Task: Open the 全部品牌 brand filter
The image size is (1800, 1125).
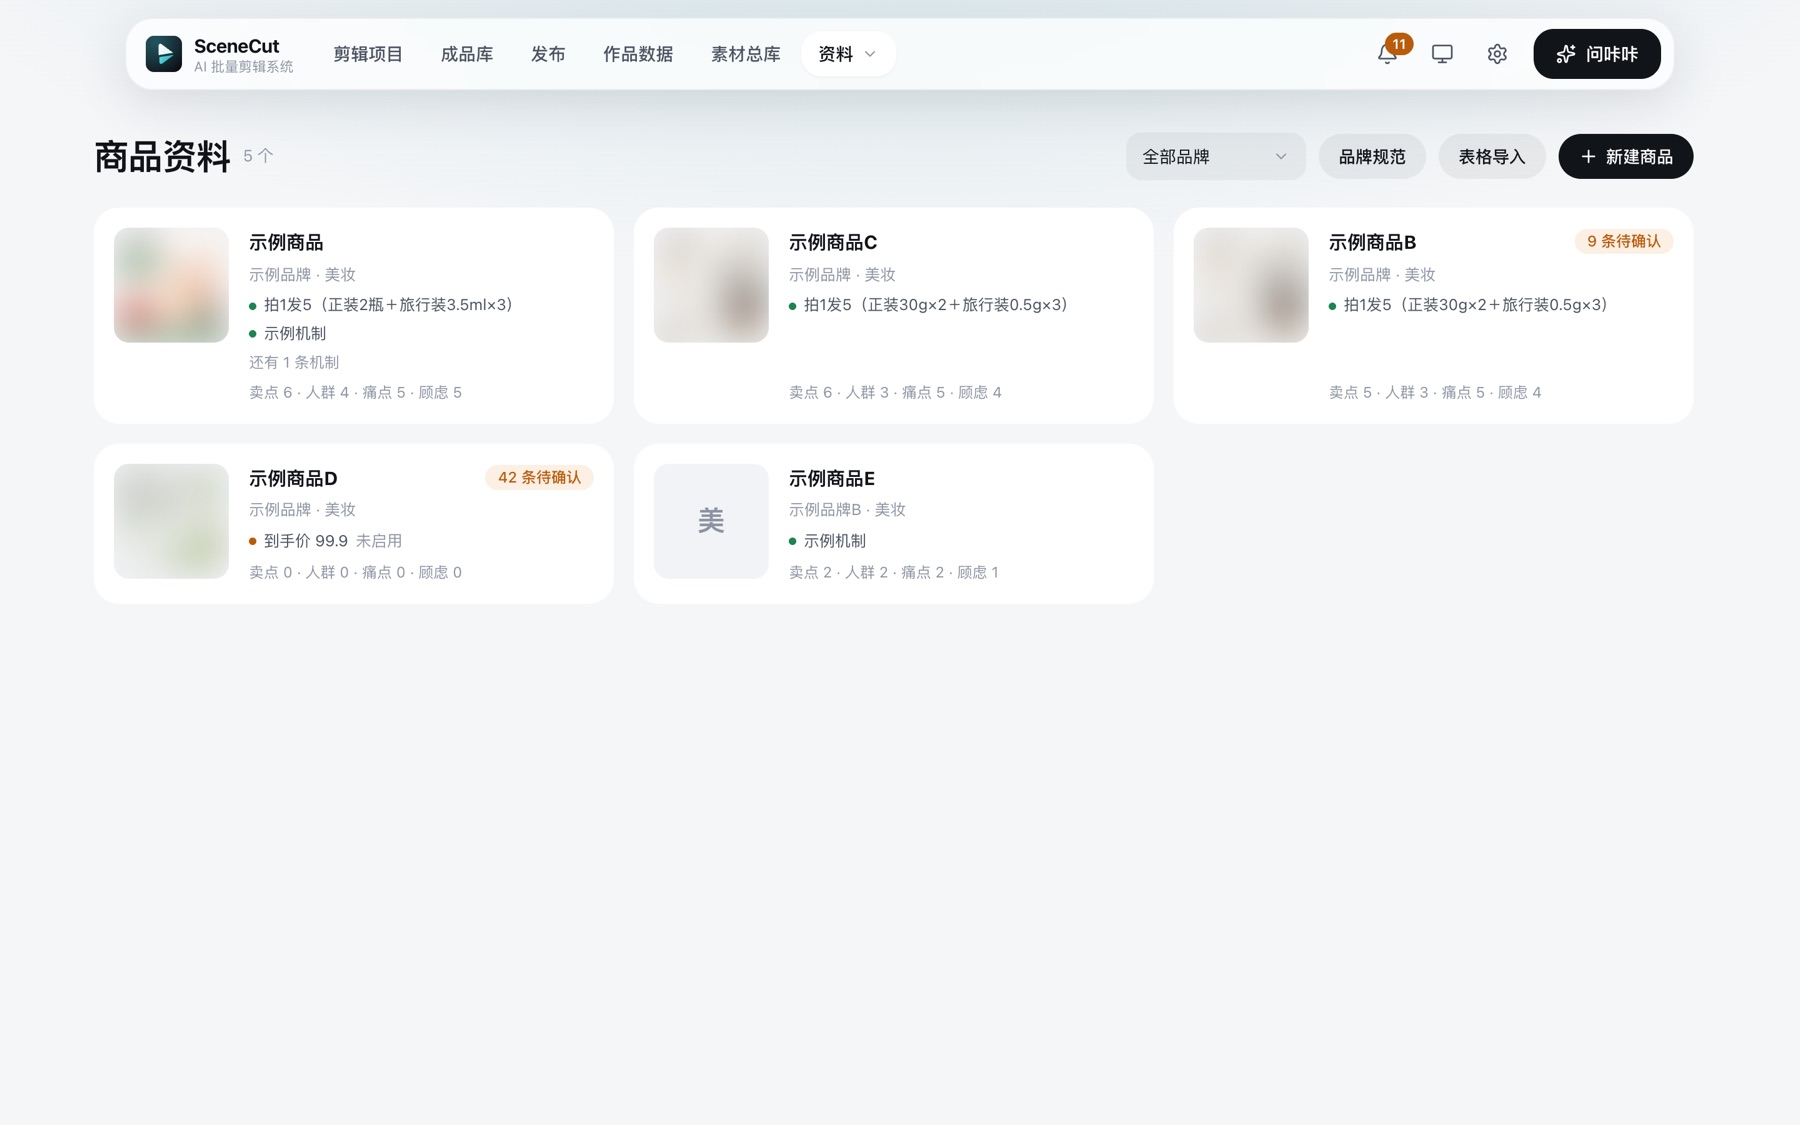Action: pyautogui.click(x=1215, y=157)
